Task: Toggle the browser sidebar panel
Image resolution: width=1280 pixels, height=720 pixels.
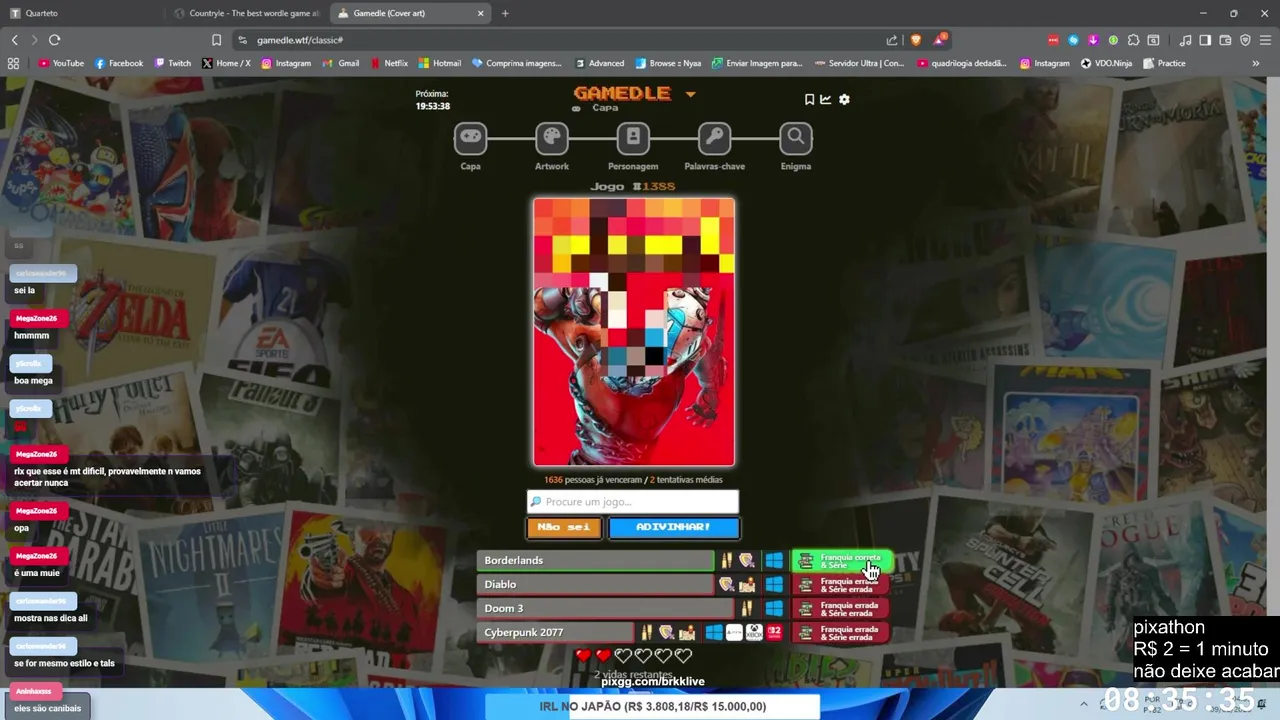Action: click(x=1205, y=40)
